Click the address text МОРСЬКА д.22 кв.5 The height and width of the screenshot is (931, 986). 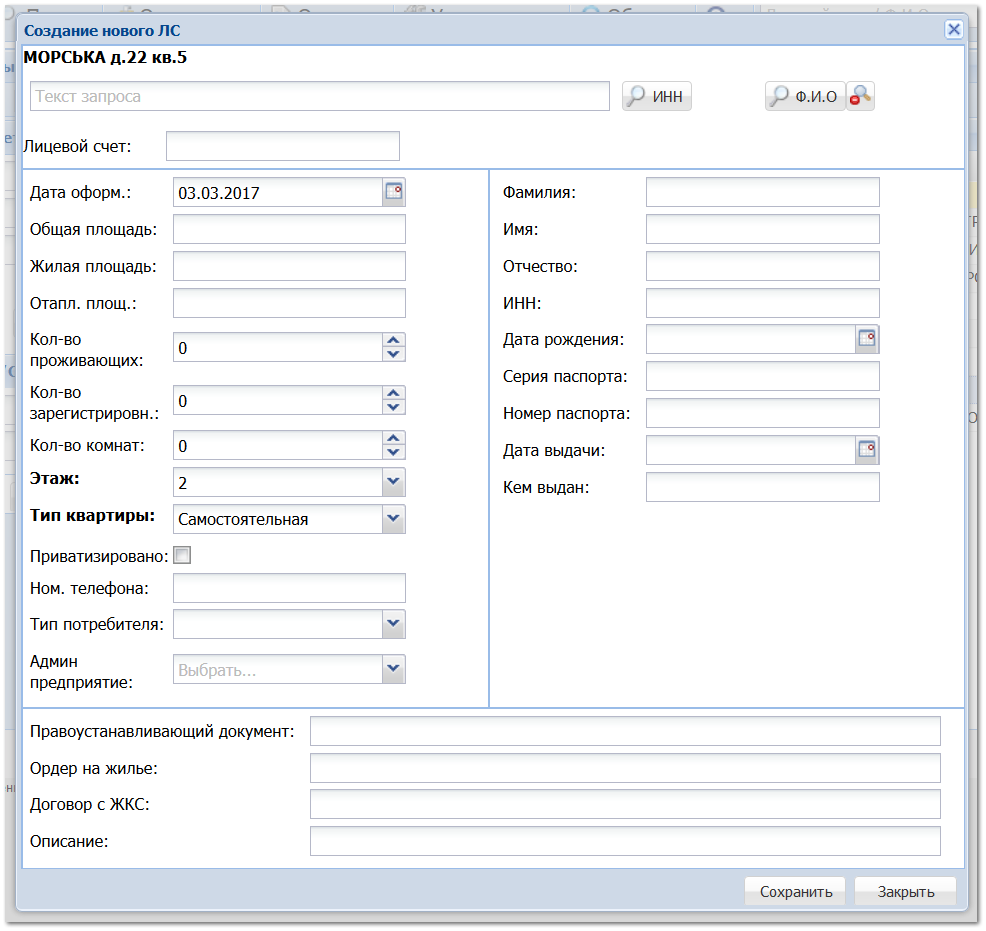(105, 57)
